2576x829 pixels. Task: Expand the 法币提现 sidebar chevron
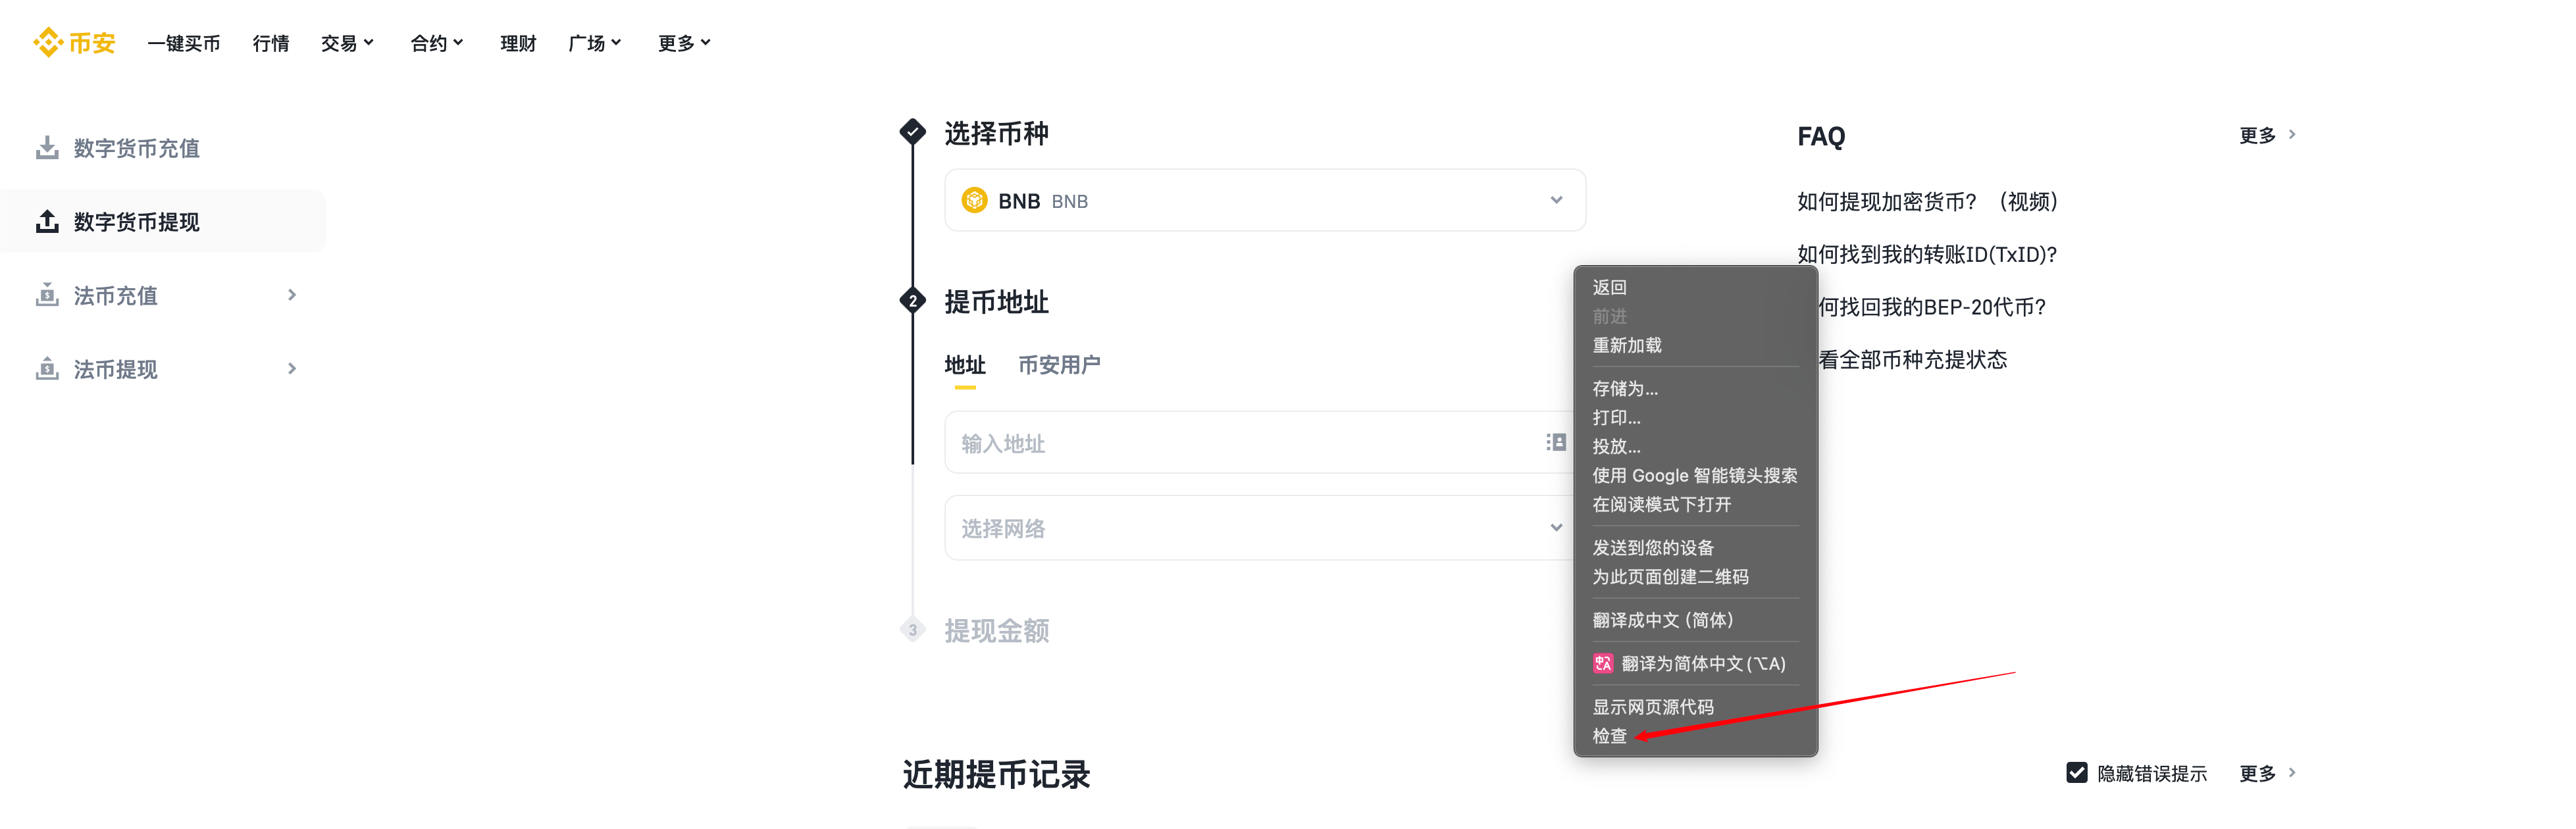(291, 369)
